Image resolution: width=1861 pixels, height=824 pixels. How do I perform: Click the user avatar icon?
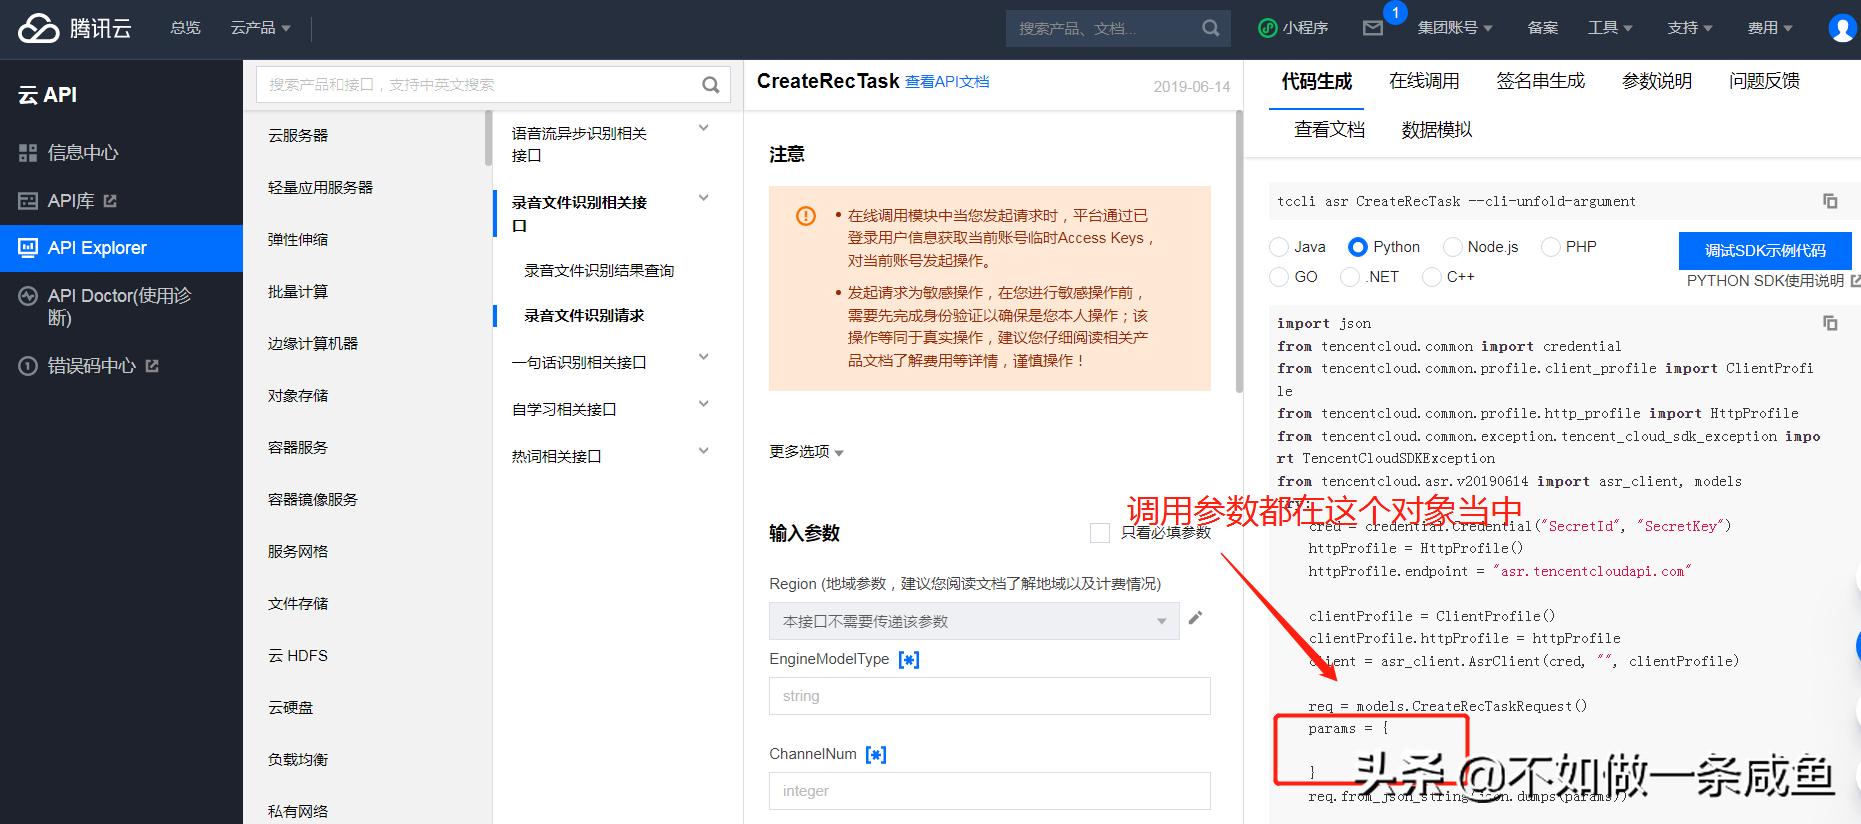click(1842, 28)
